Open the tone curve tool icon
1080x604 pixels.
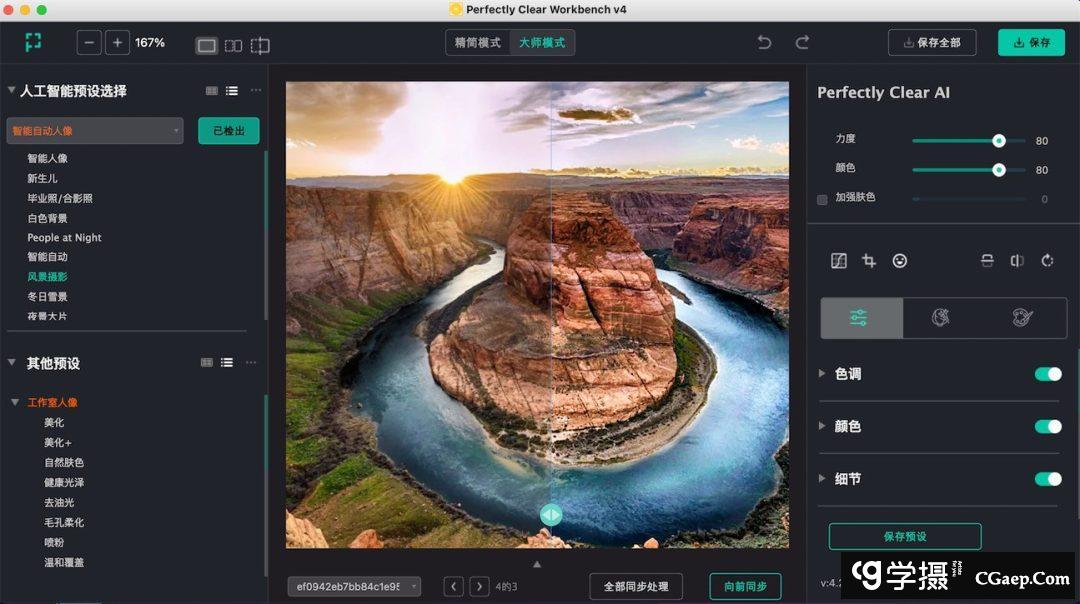click(839, 261)
